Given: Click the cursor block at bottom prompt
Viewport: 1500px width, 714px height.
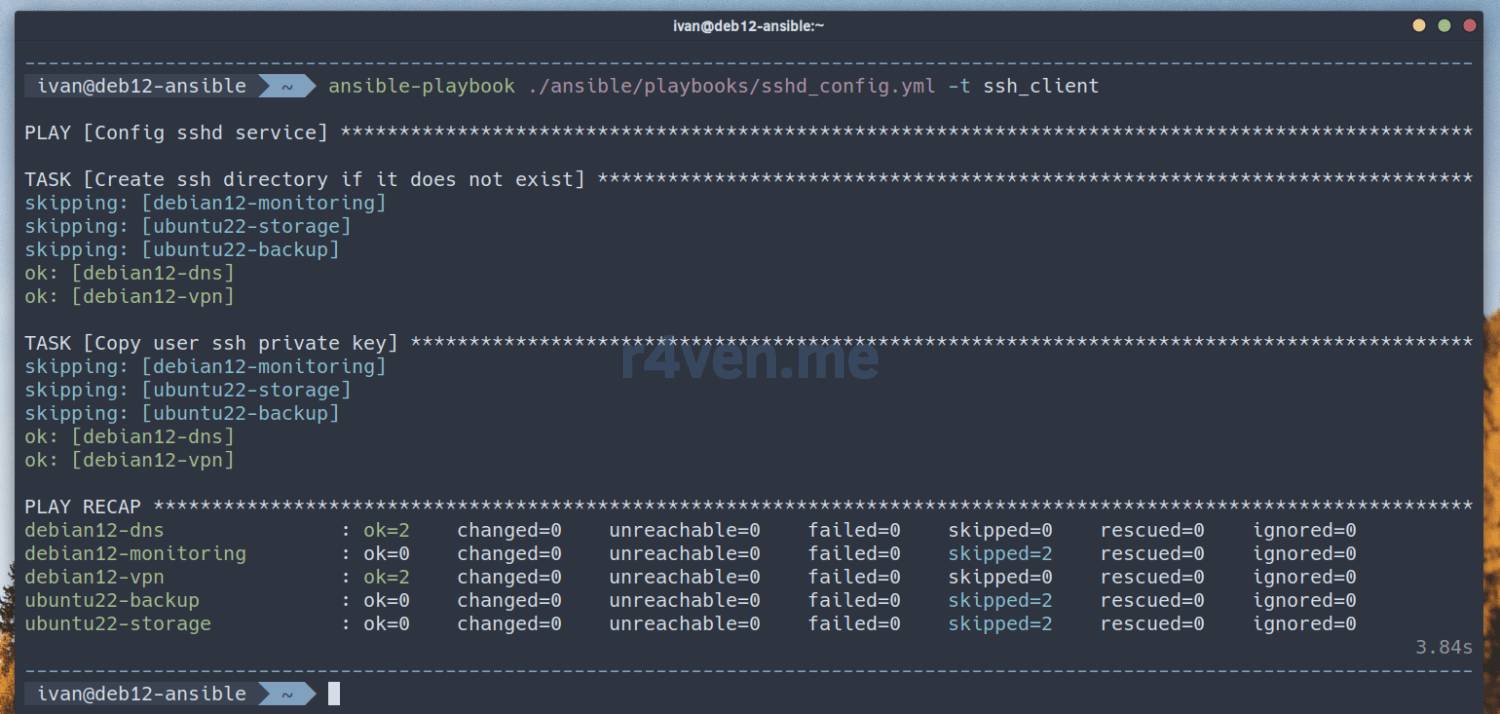Looking at the screenshot, I should click(334, 693).
